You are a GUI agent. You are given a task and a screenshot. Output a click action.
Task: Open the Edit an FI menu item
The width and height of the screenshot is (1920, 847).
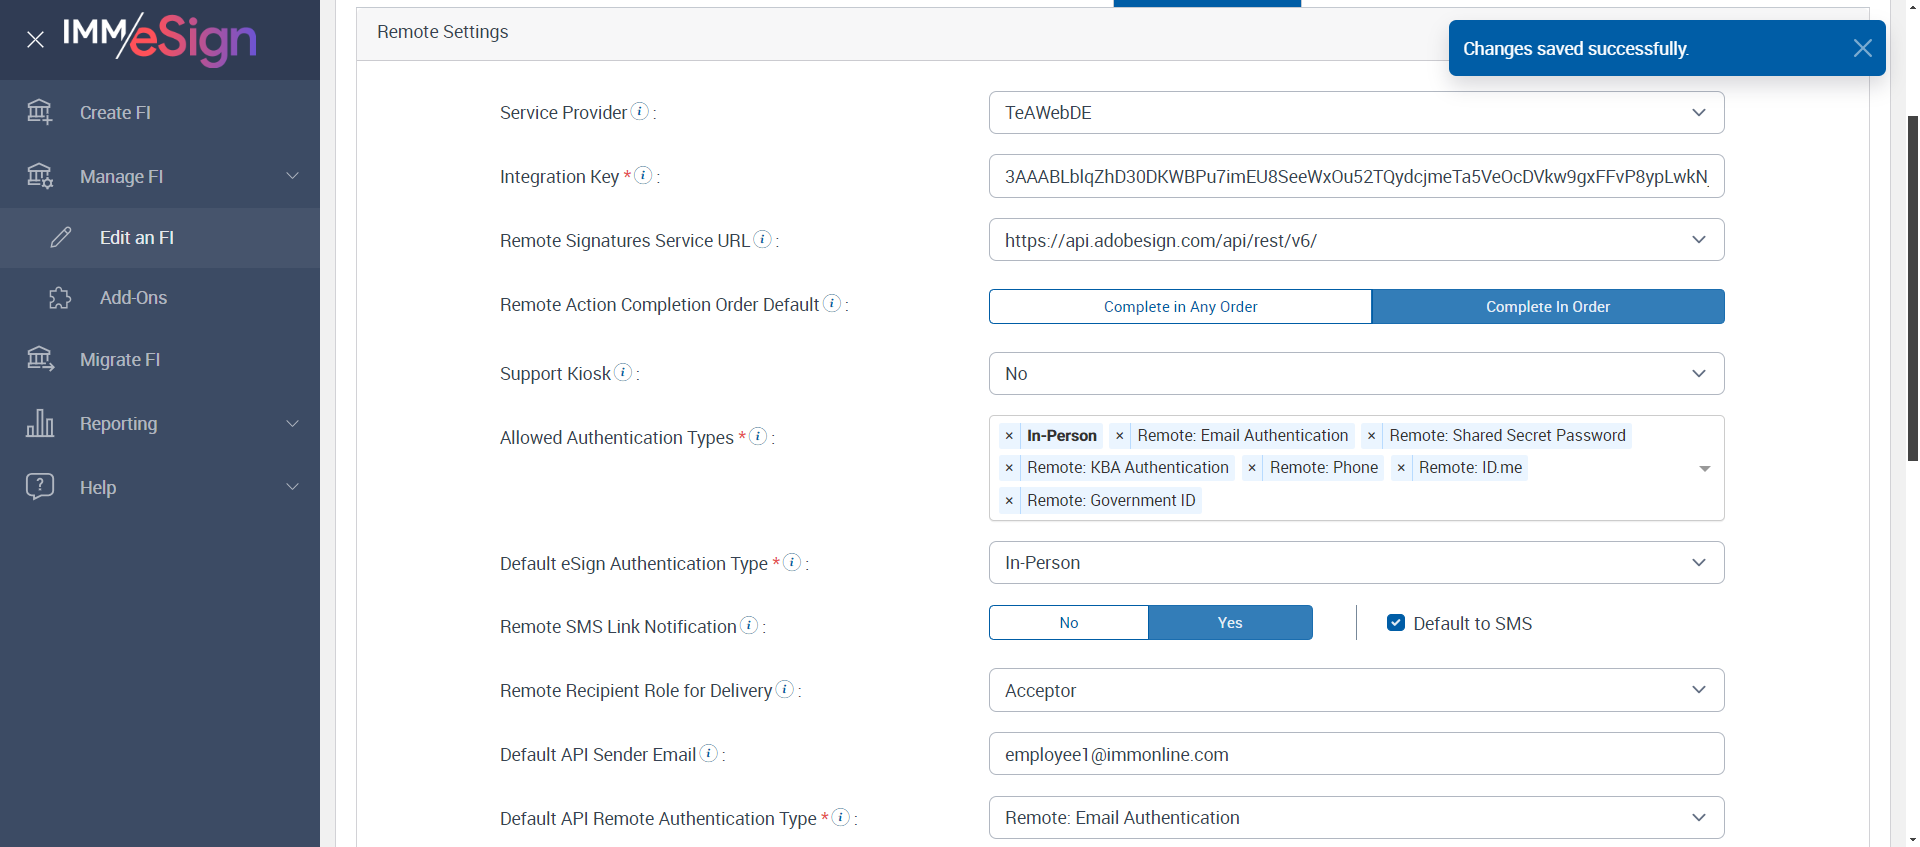[137, 238]
